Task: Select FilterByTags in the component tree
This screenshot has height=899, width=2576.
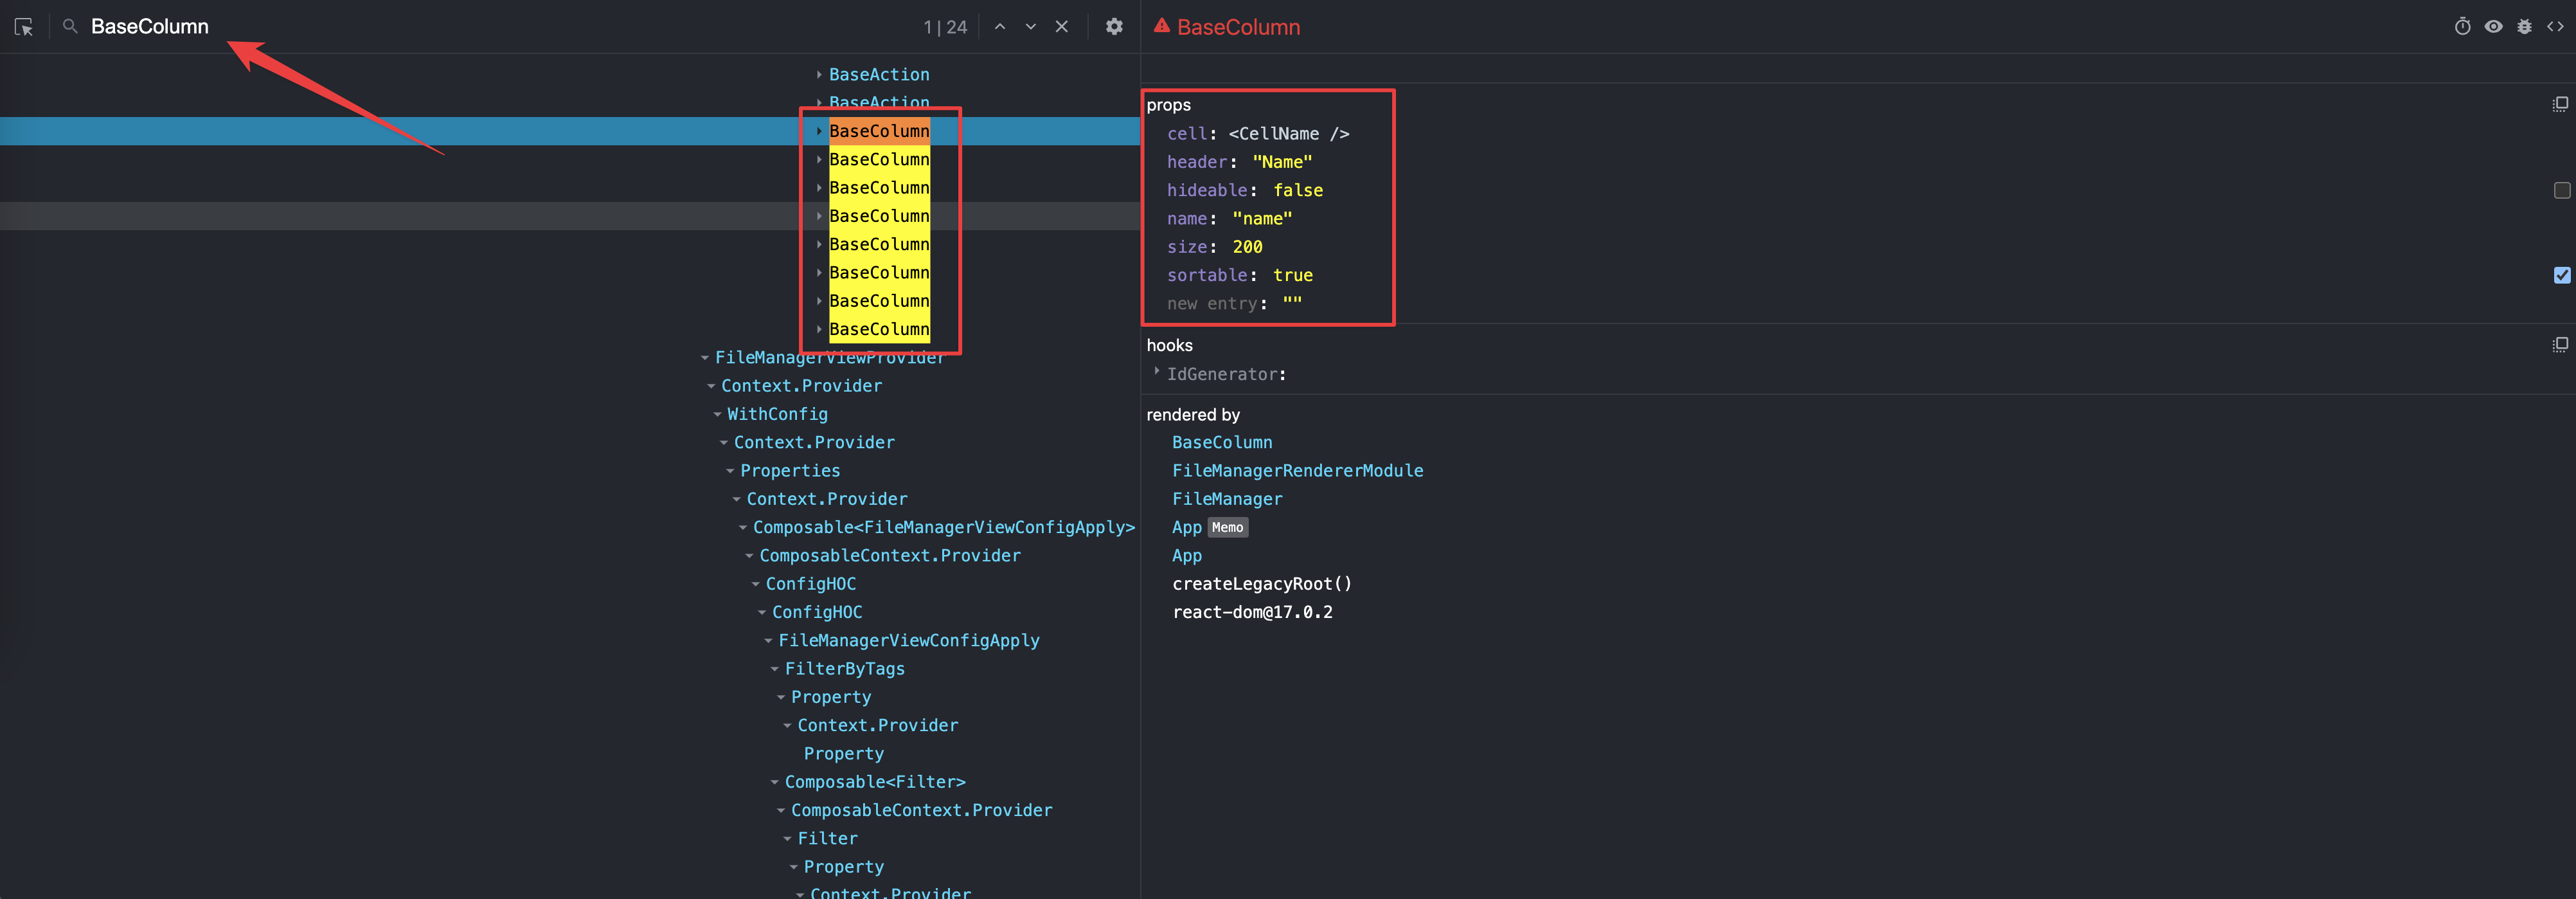Action: coord(844,669)
